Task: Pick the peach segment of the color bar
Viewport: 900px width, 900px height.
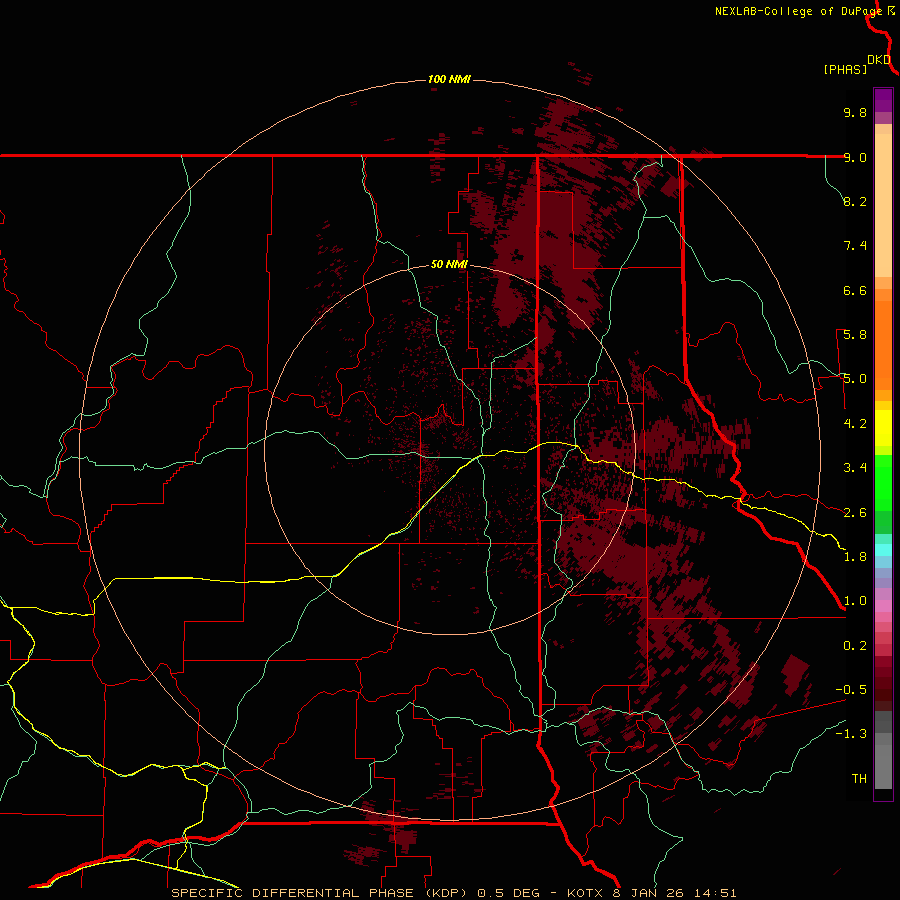Action: click(x=883, y=201)
